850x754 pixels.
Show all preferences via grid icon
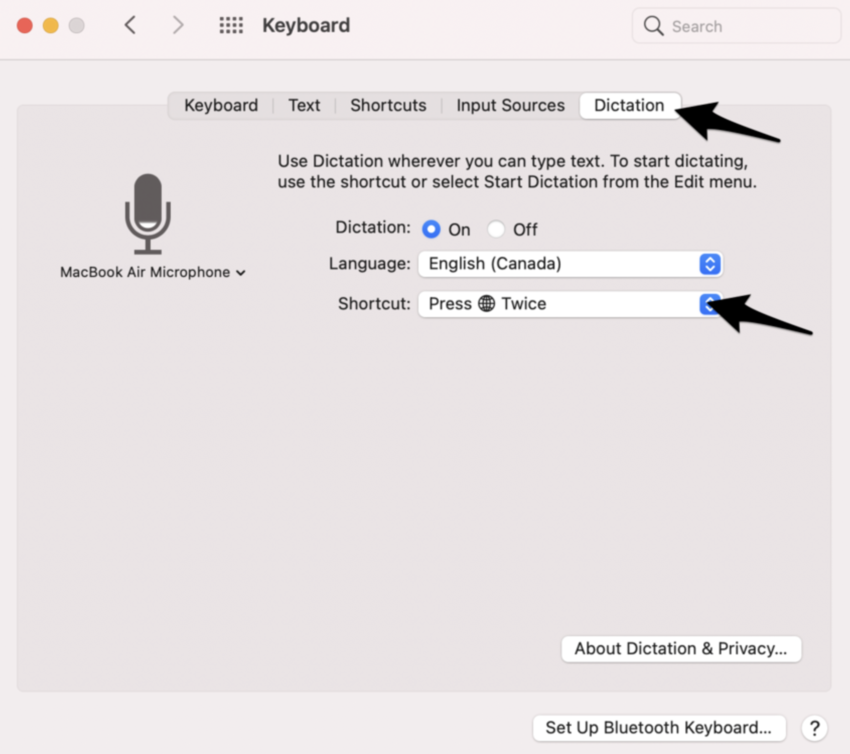231,26
